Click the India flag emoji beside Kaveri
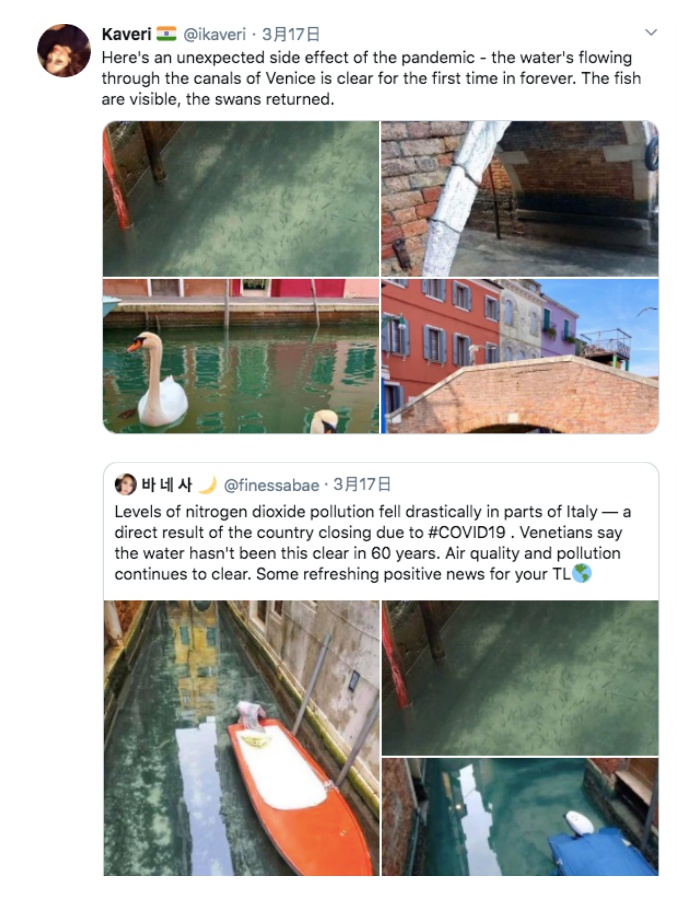Screen dimensions: 700x900 (x=166, y=33)
